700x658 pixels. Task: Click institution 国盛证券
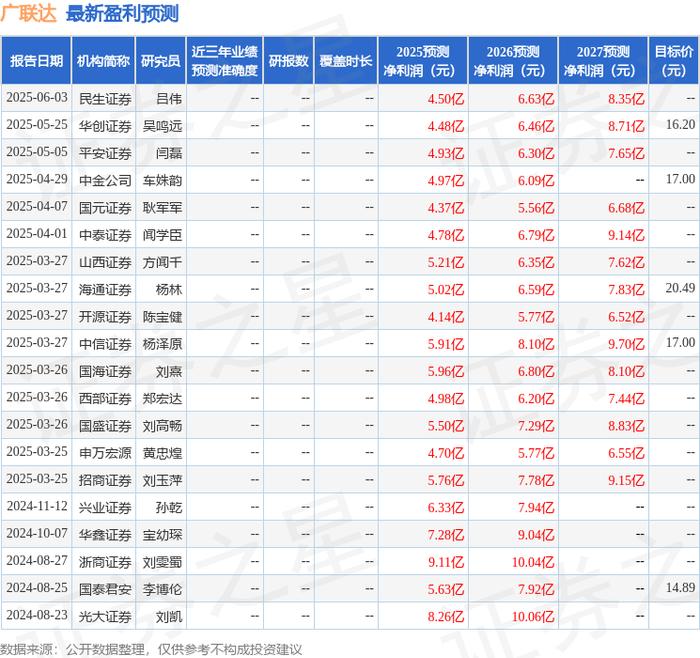(x=105, y=425)
